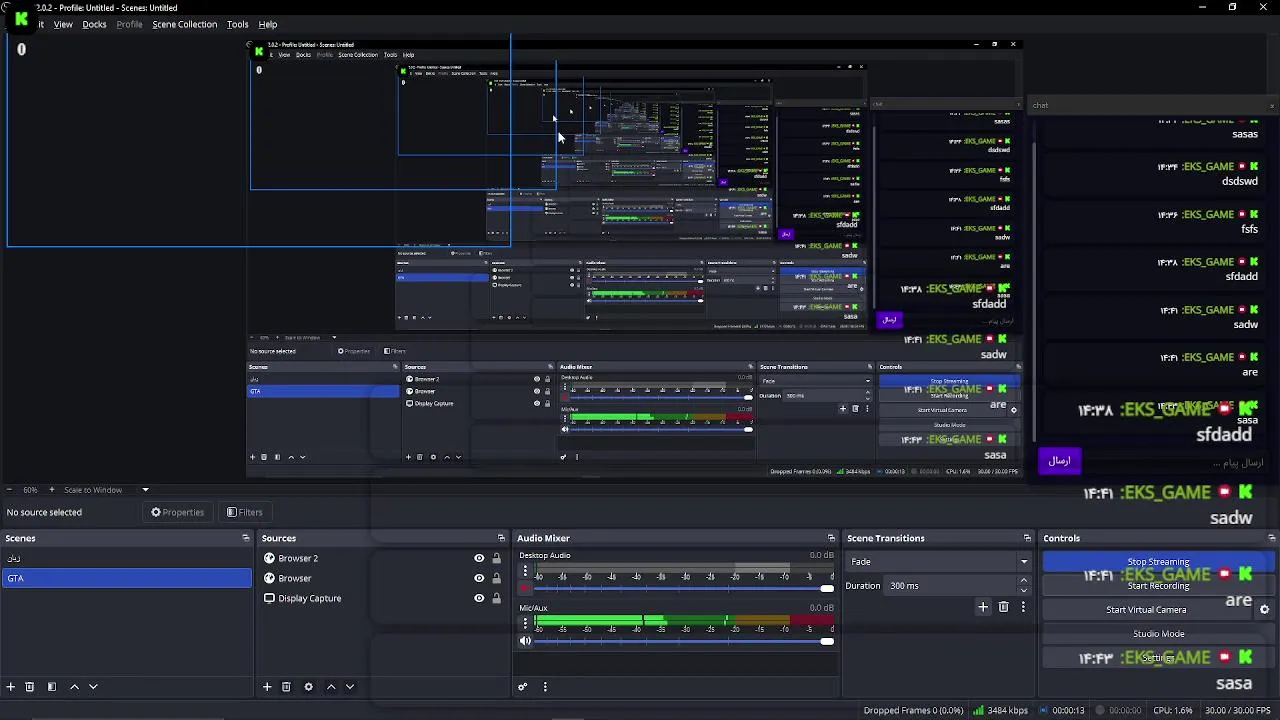Viewport: 1280px width, 720px height.
Task: Pop out the Scenes dock
Action: (x=246, y=538)
